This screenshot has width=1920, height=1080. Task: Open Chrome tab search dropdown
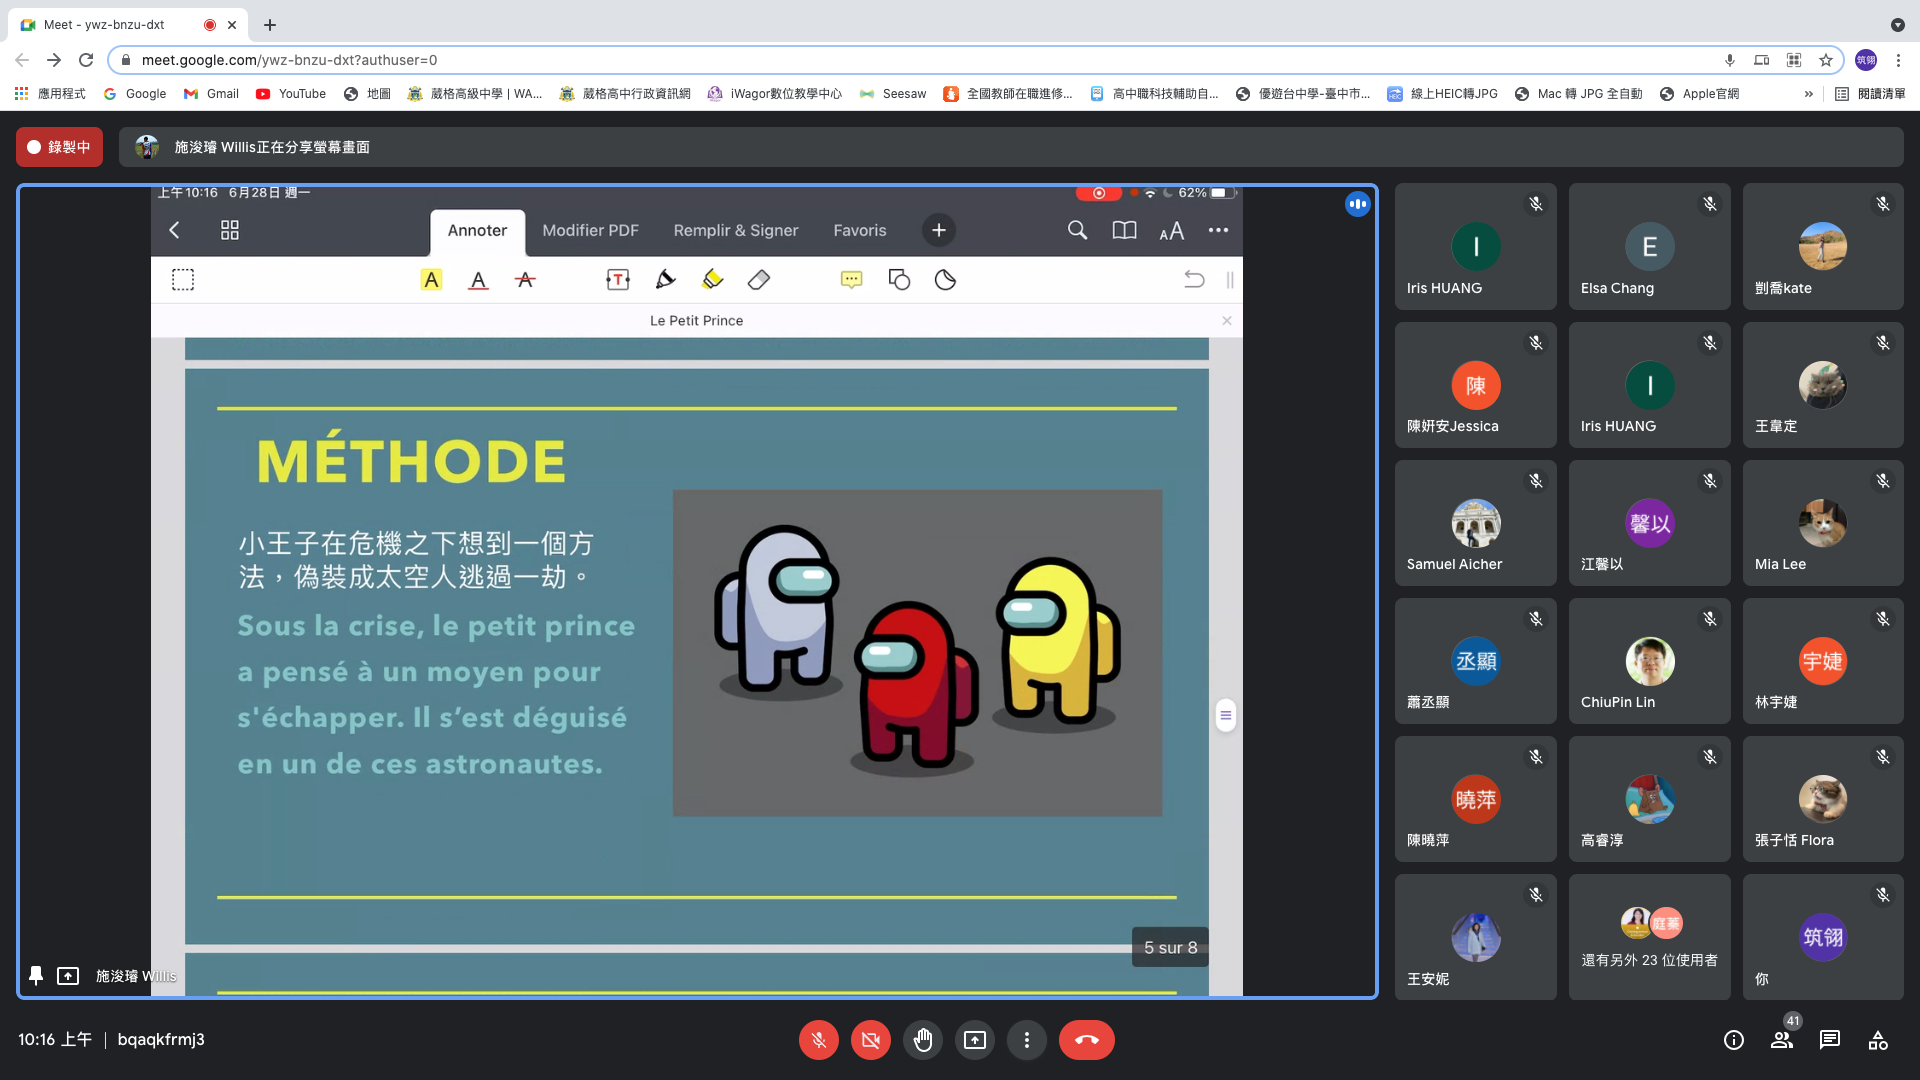pos(1897,25)
